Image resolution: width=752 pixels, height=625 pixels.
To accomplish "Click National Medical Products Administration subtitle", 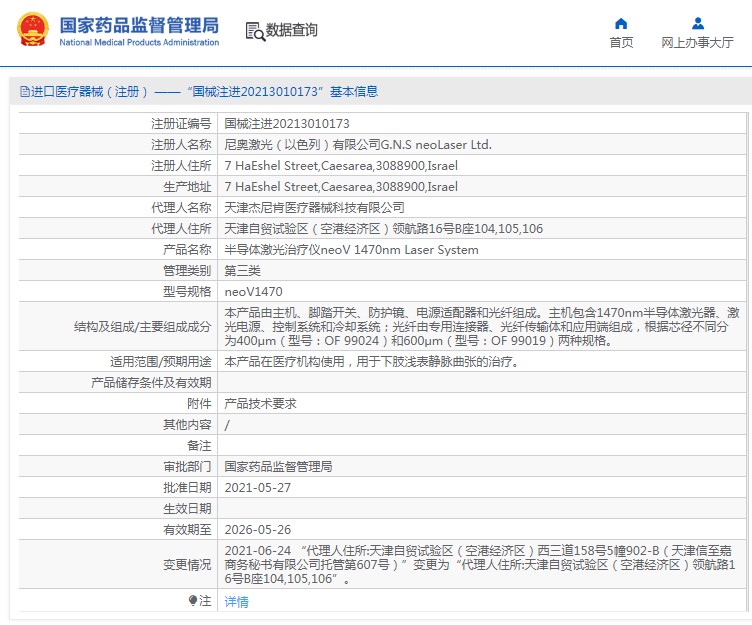I will pyautogui.click(x=139, y=42).
